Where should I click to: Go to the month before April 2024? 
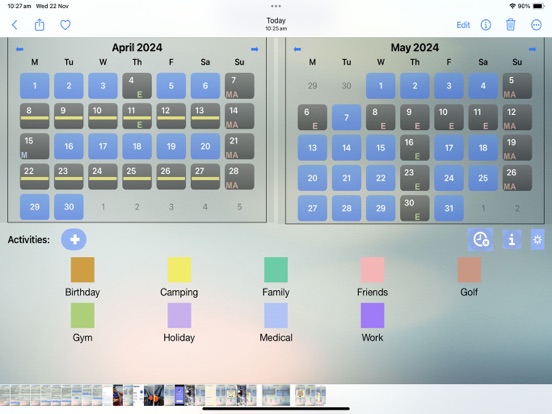[20, 49]
